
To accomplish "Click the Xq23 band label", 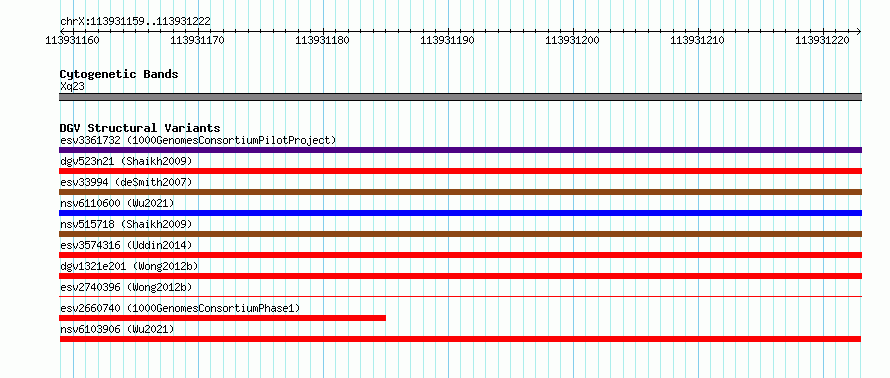I will point(72,86).
